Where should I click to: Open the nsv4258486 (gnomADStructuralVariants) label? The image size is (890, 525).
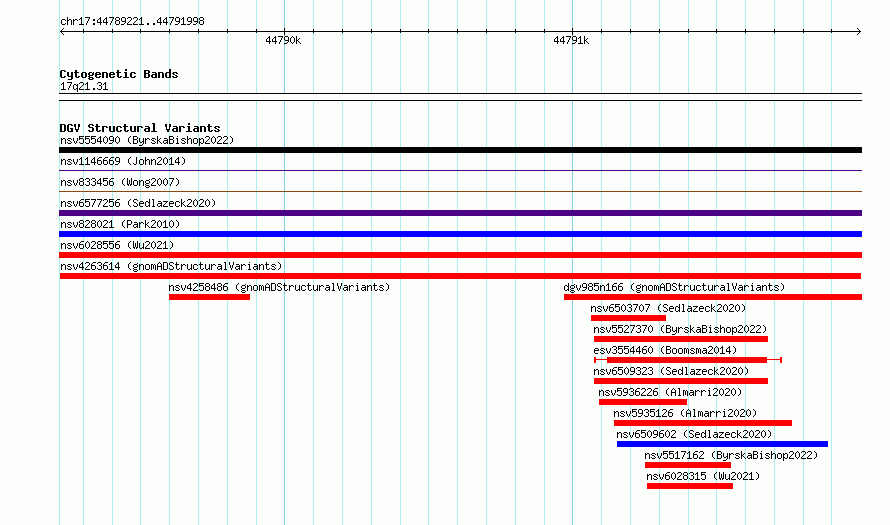click(279, 287)
